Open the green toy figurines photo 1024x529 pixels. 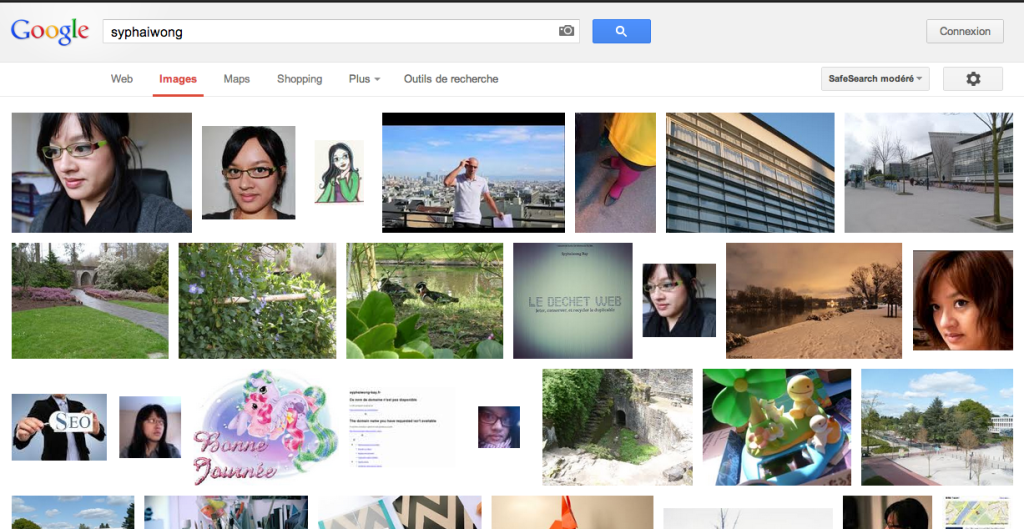tap(776, 427)
